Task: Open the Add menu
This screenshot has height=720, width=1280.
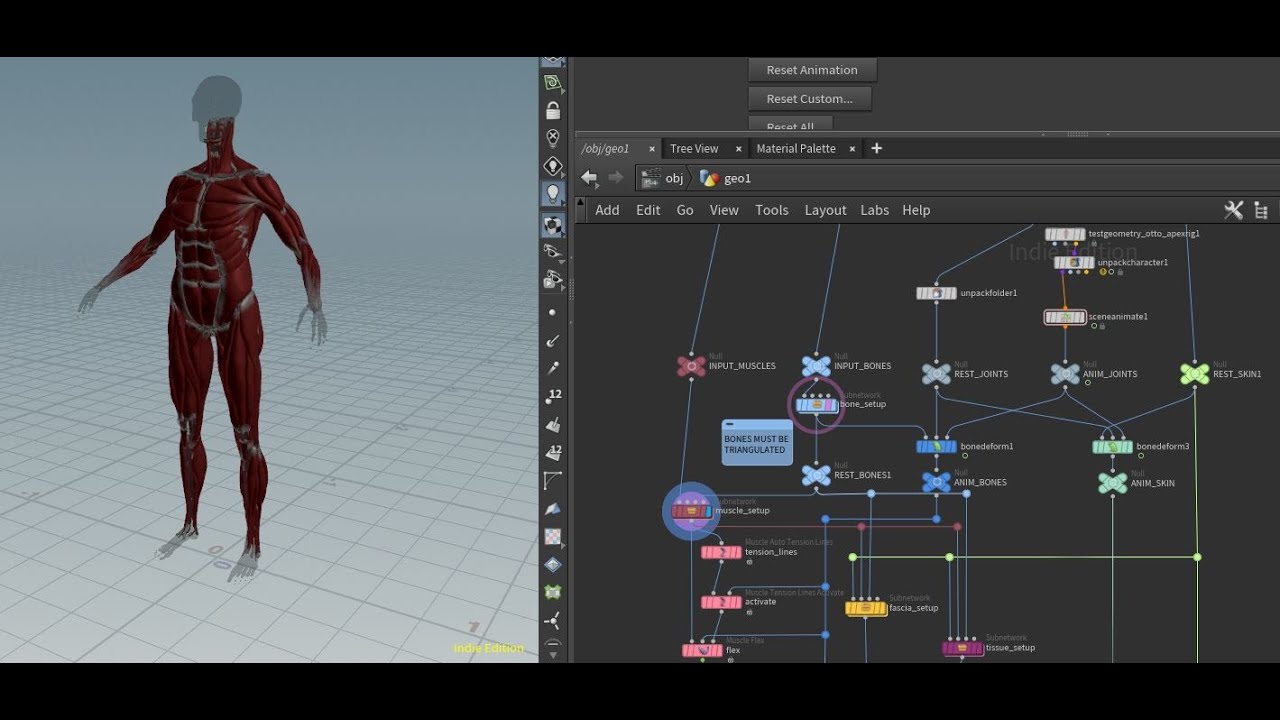Action: click(607, 210)
